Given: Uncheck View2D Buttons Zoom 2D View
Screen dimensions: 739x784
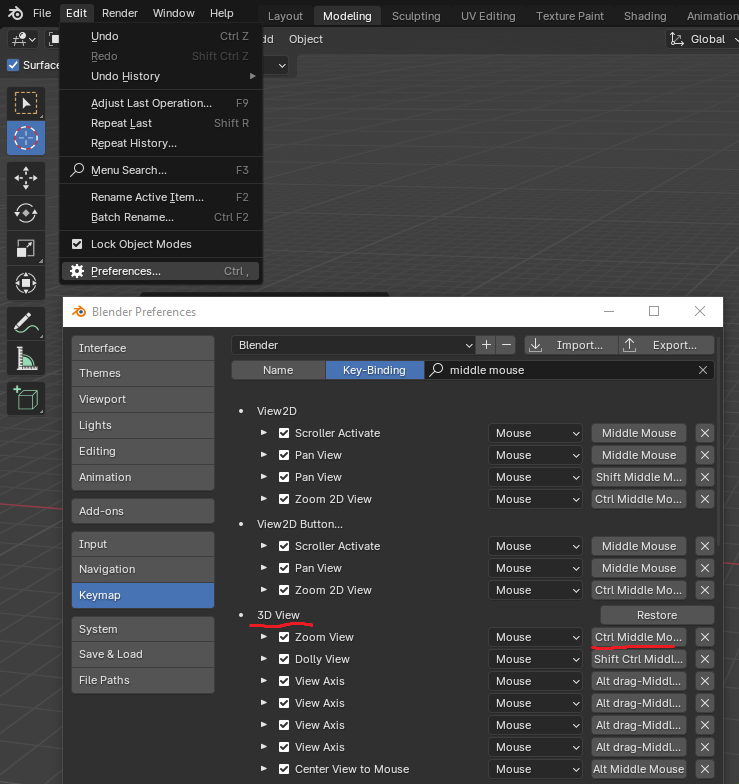Looking at the screenshot, I should [x=284, y=590].
